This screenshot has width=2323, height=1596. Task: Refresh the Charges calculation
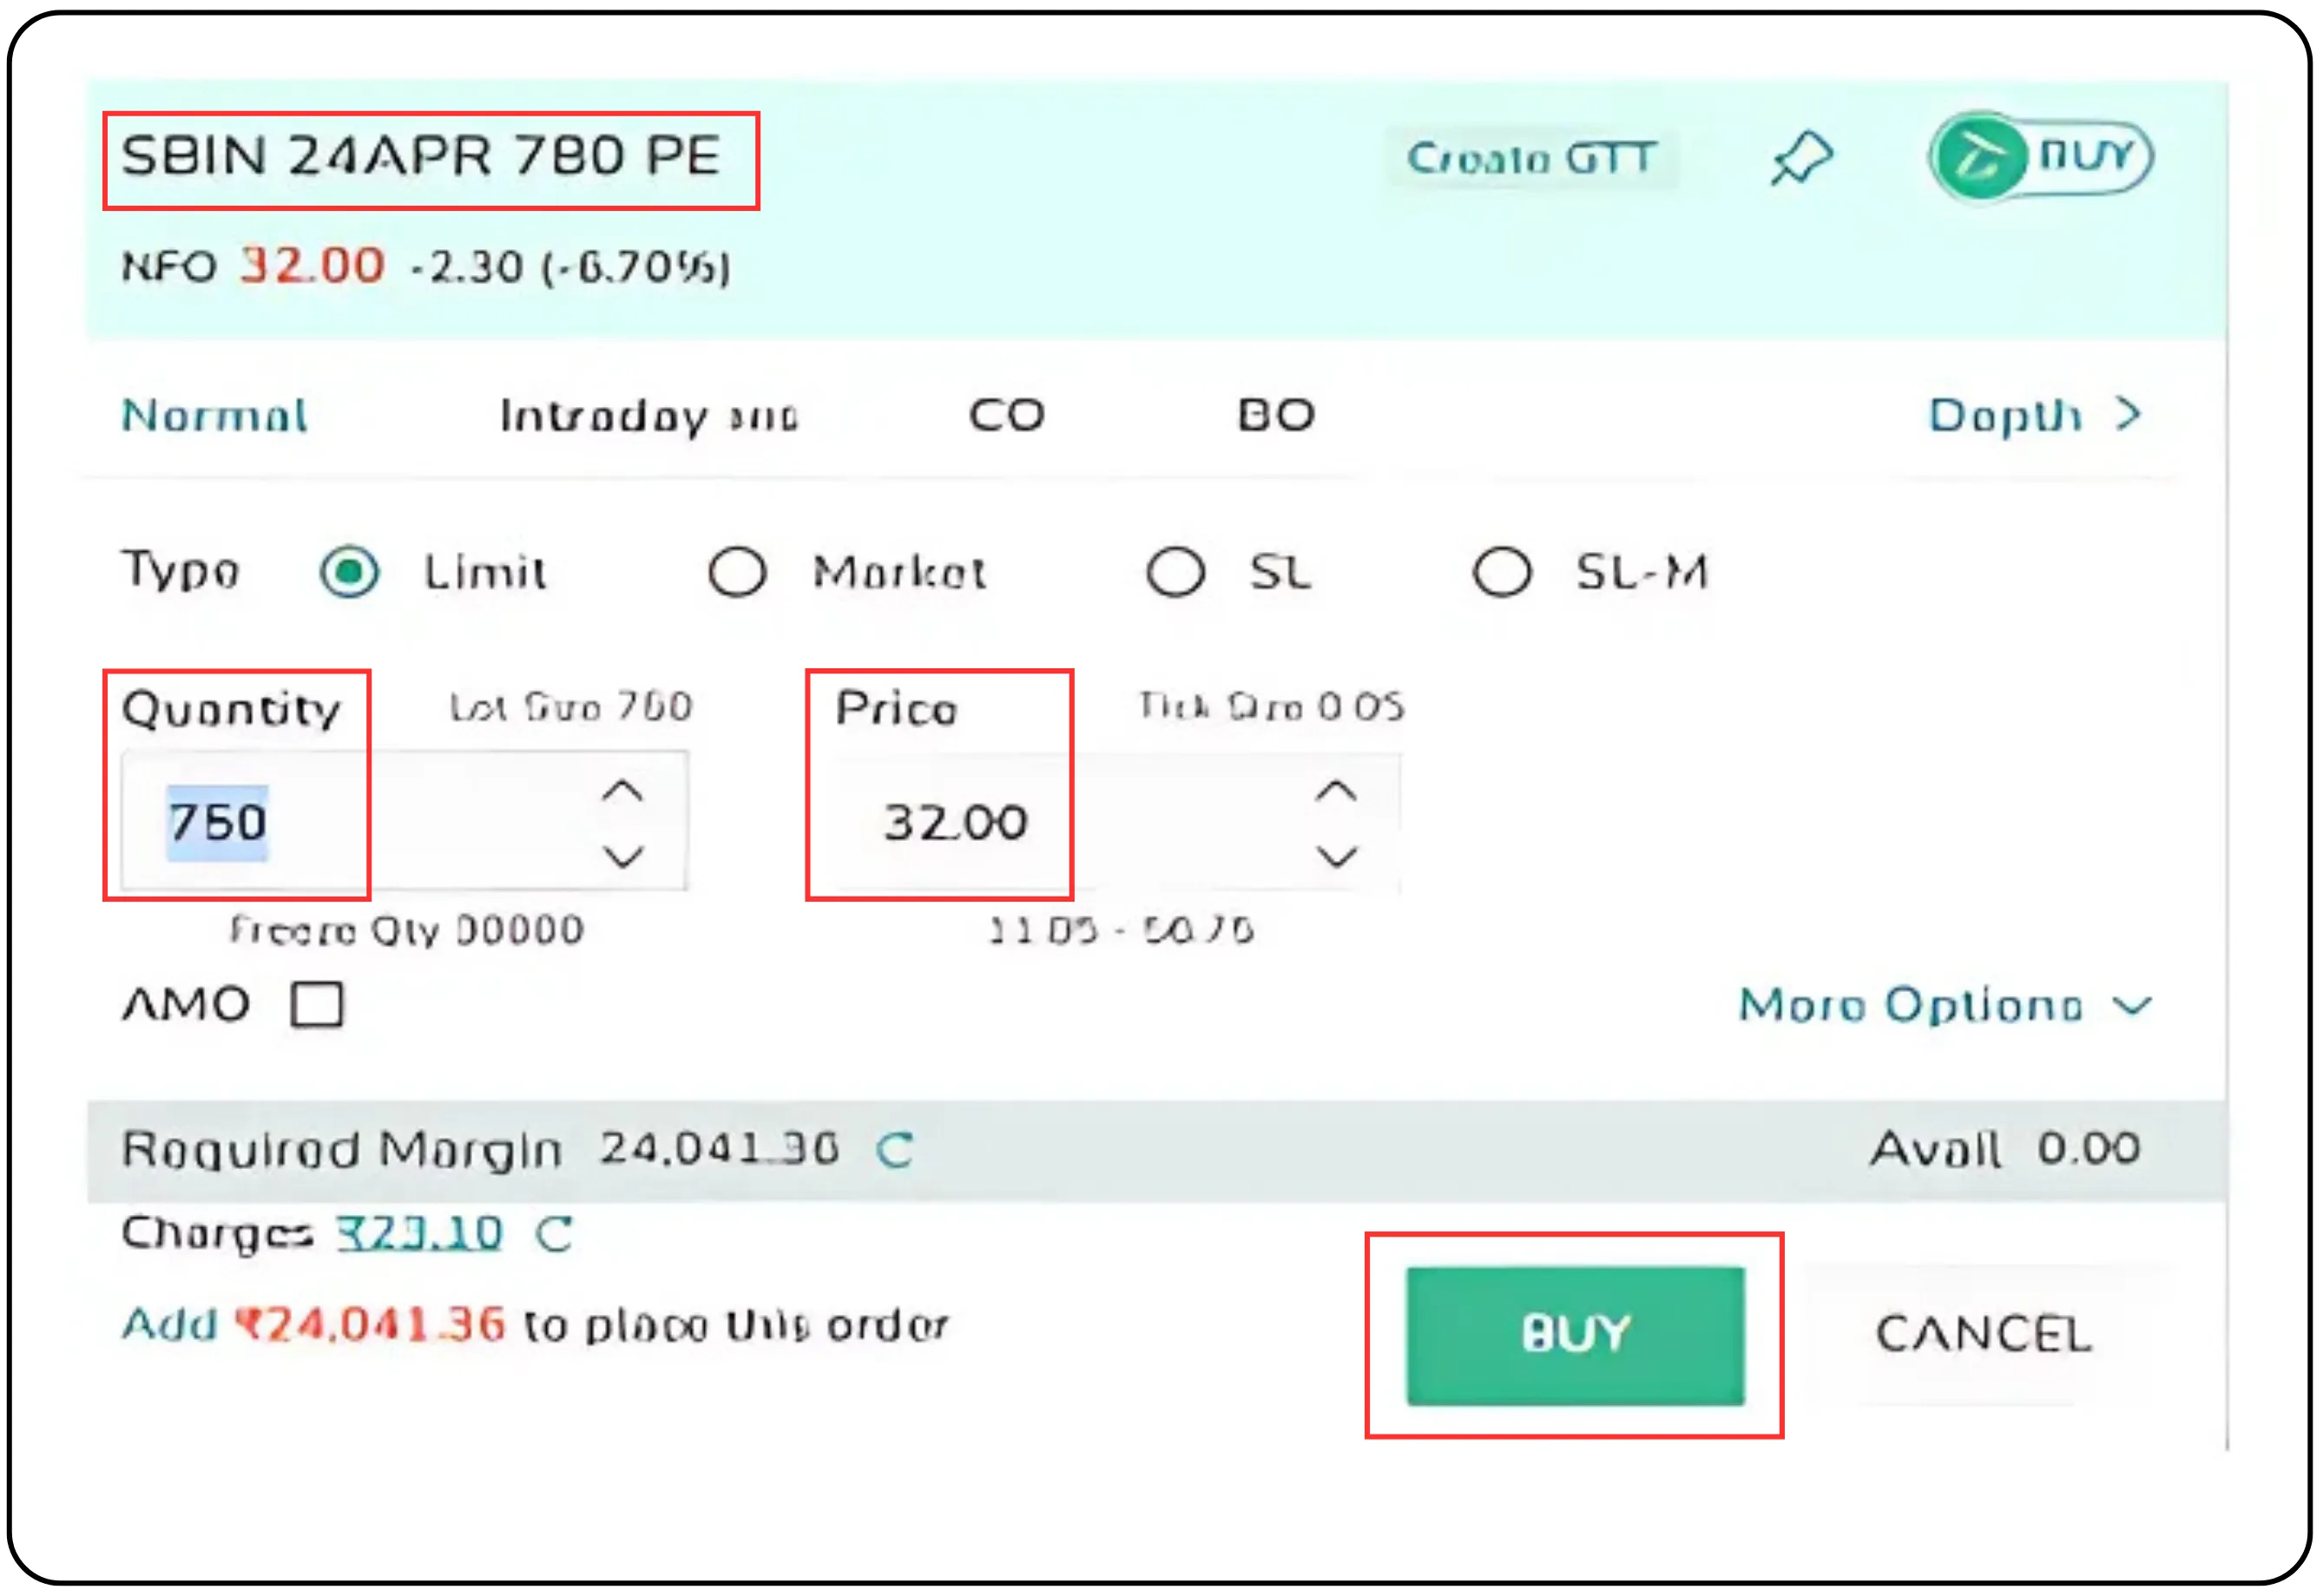553,1236
